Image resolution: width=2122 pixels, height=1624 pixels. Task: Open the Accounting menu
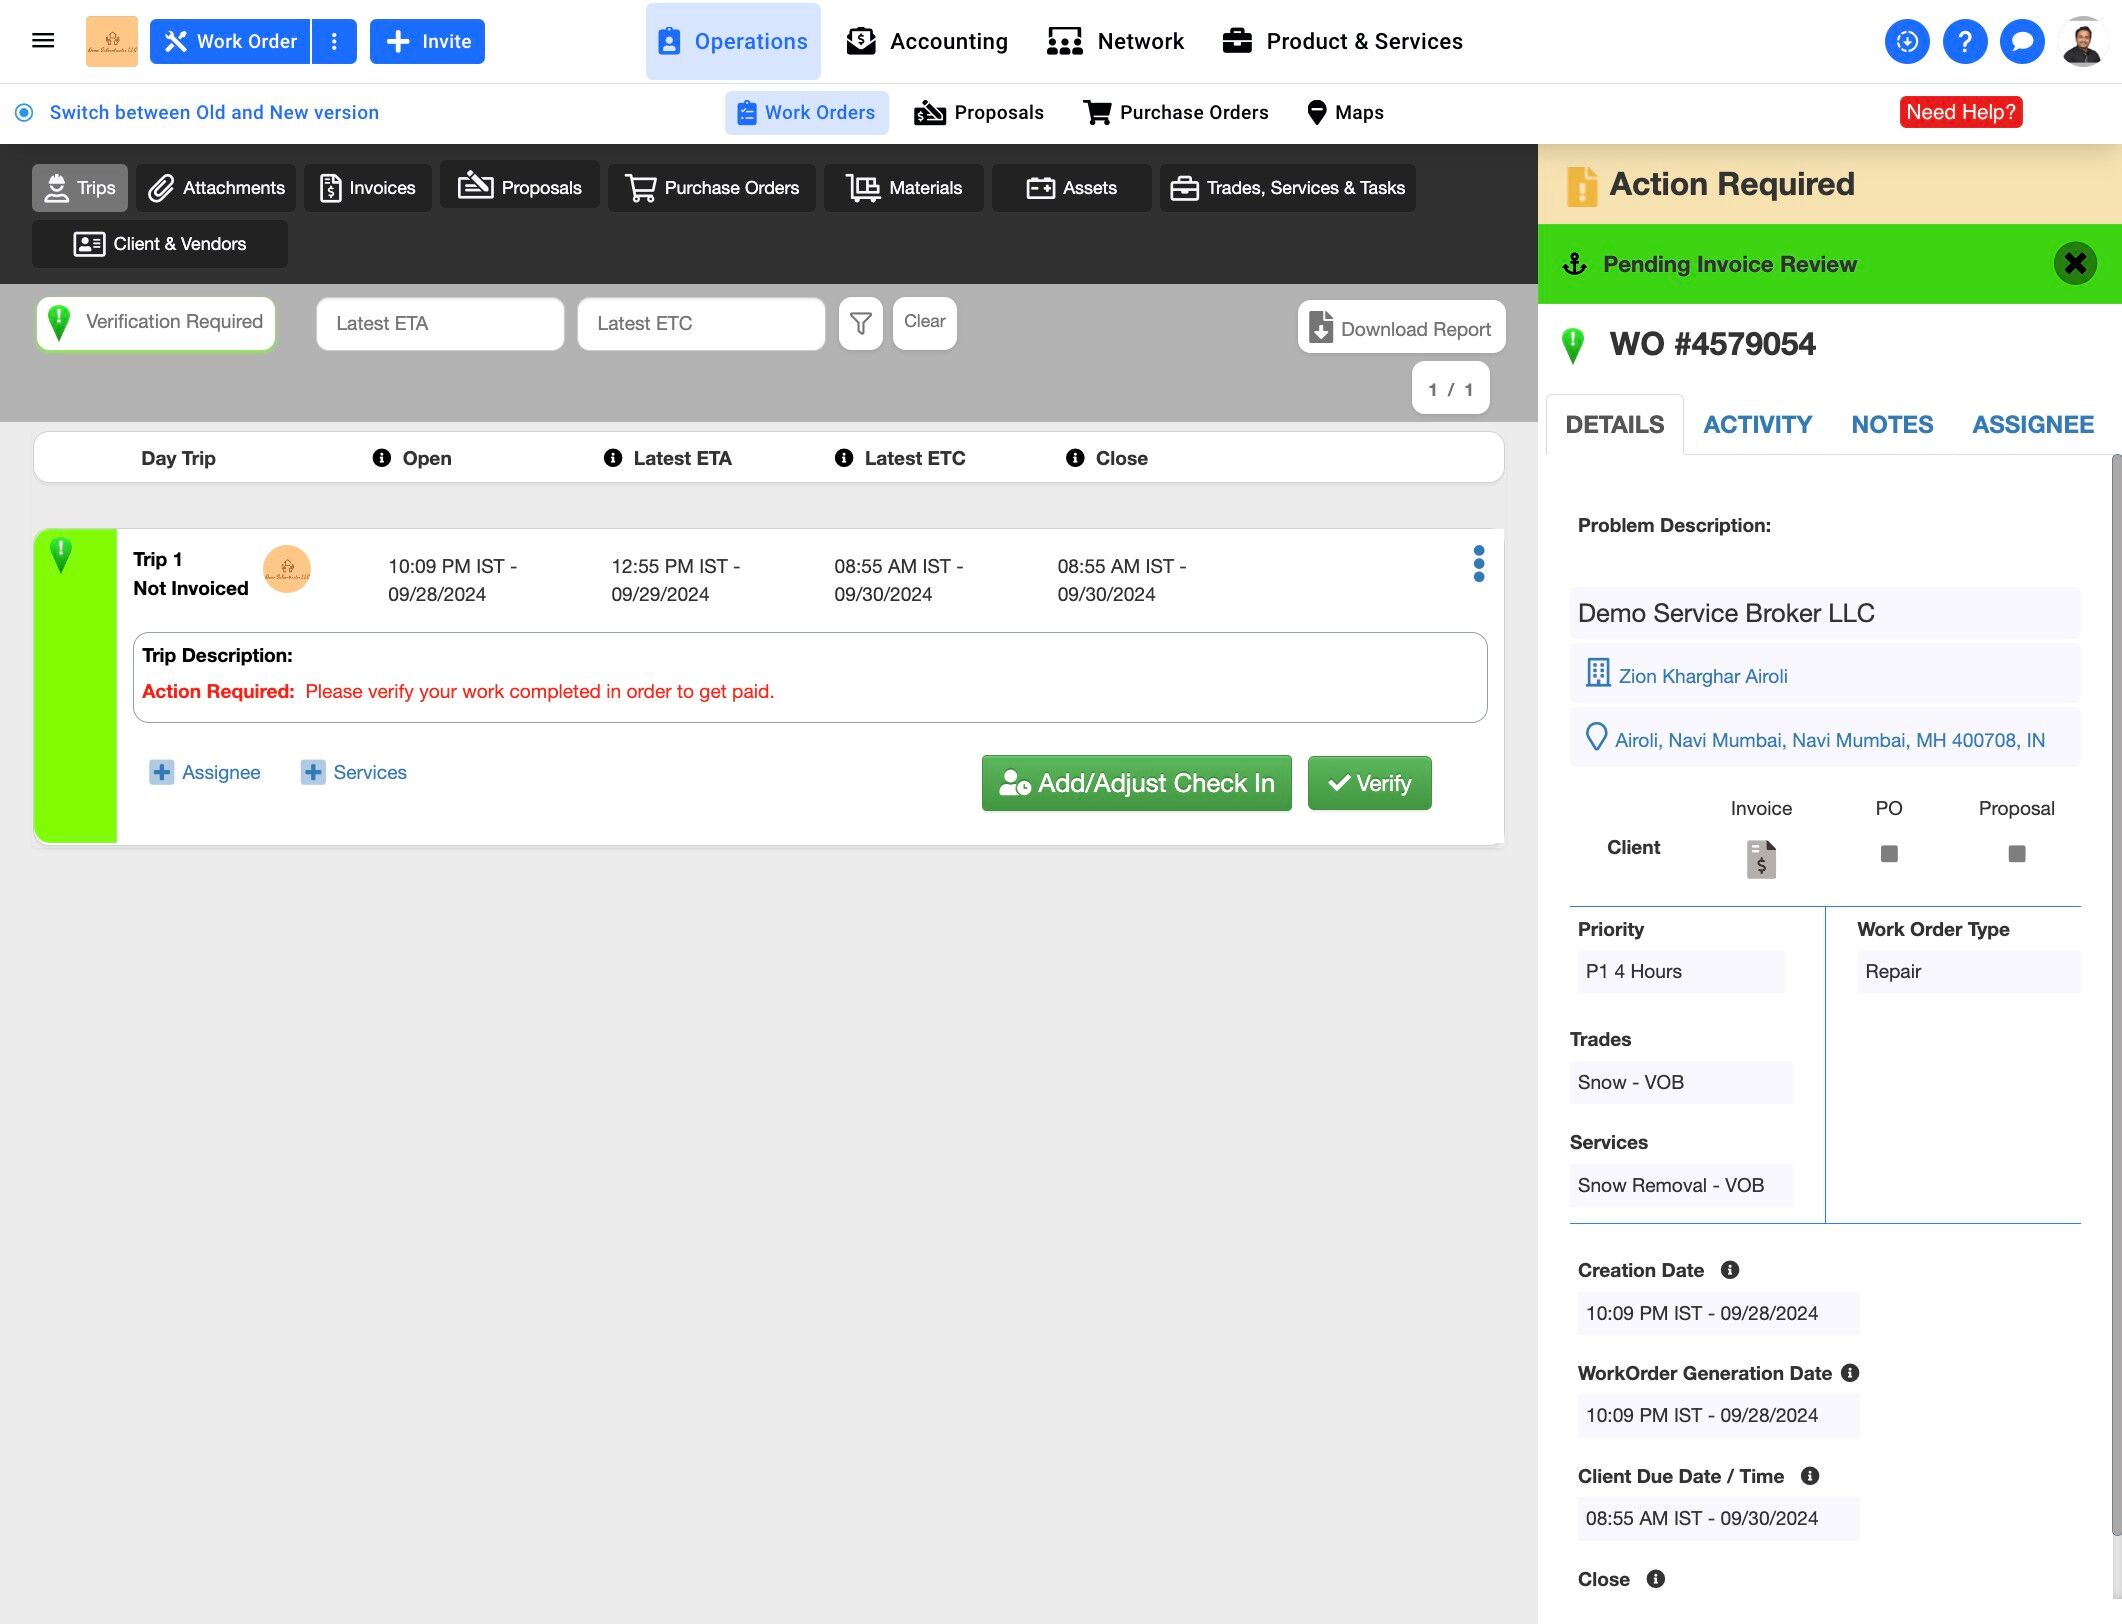tap(927, 41)
